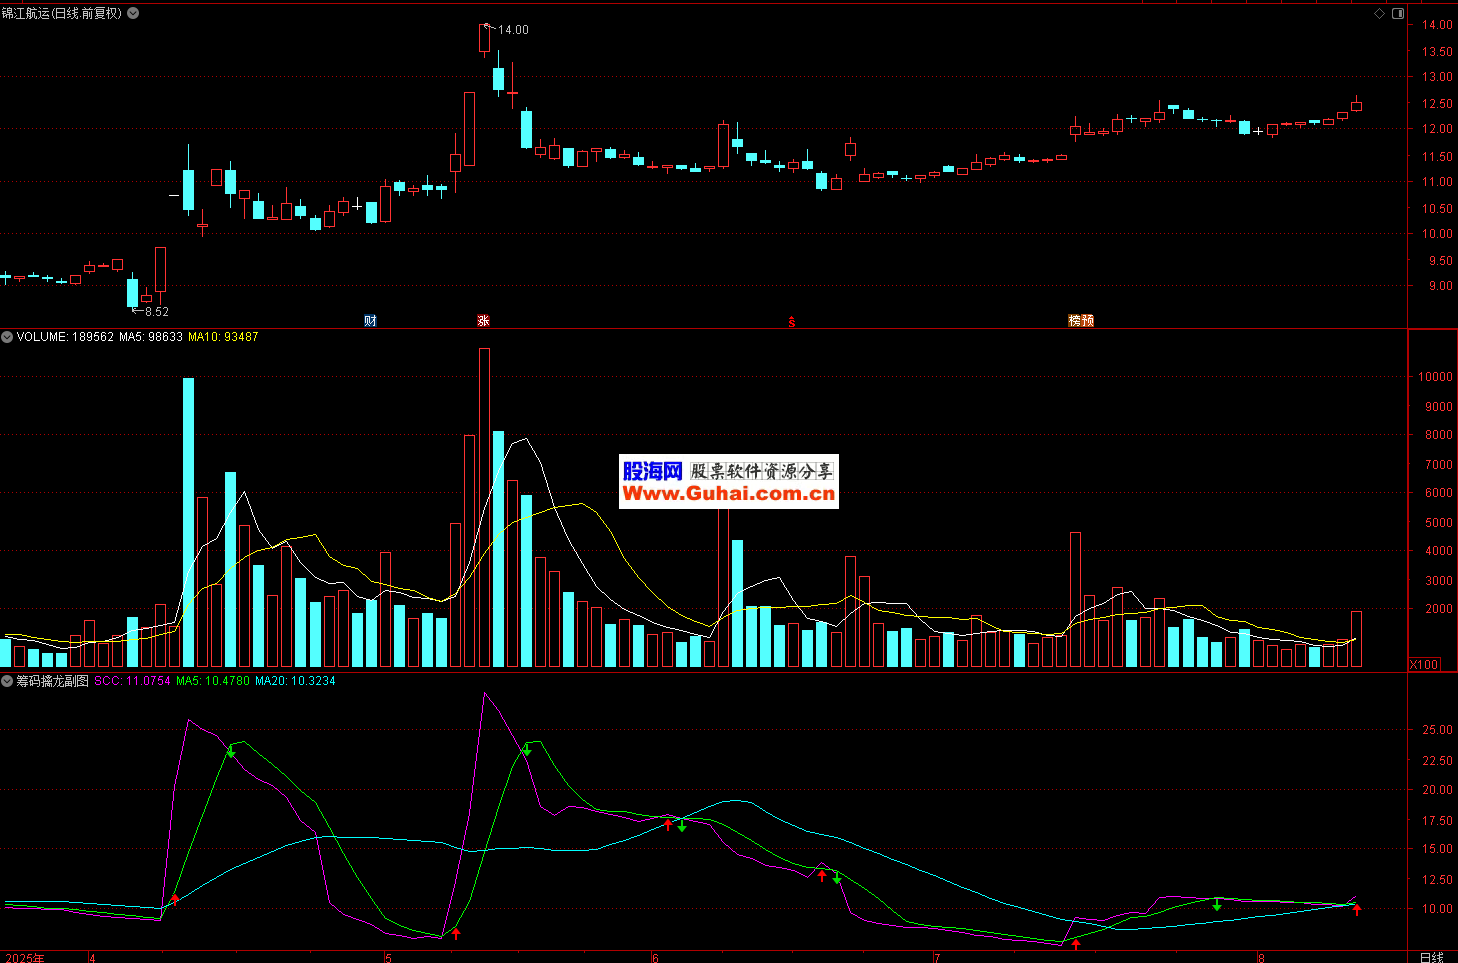The height and width of the screenshot is (963, 1458).
Task: Click month 6 on the time axis
Action: click(655, 958)
